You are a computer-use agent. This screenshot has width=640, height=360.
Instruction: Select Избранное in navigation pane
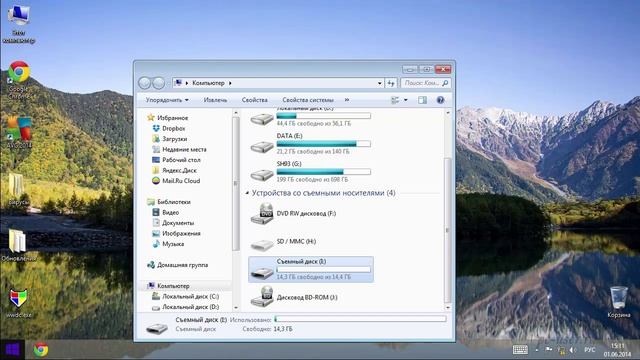tap(168, 118)
